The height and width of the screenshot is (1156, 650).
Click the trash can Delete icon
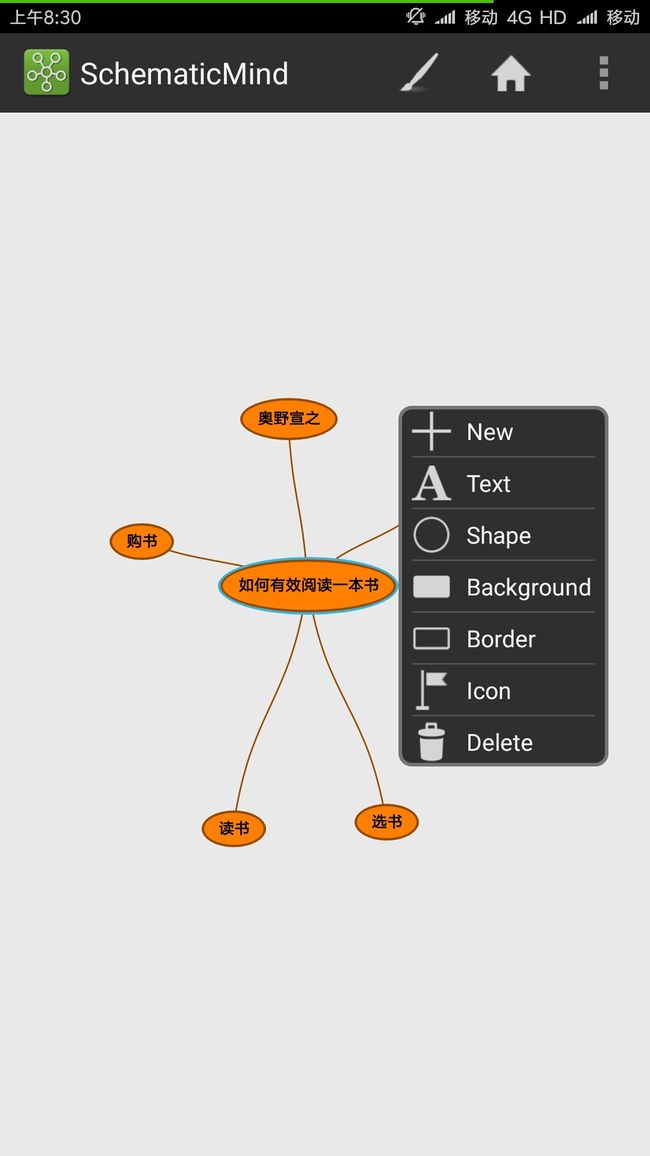point(431,742)
